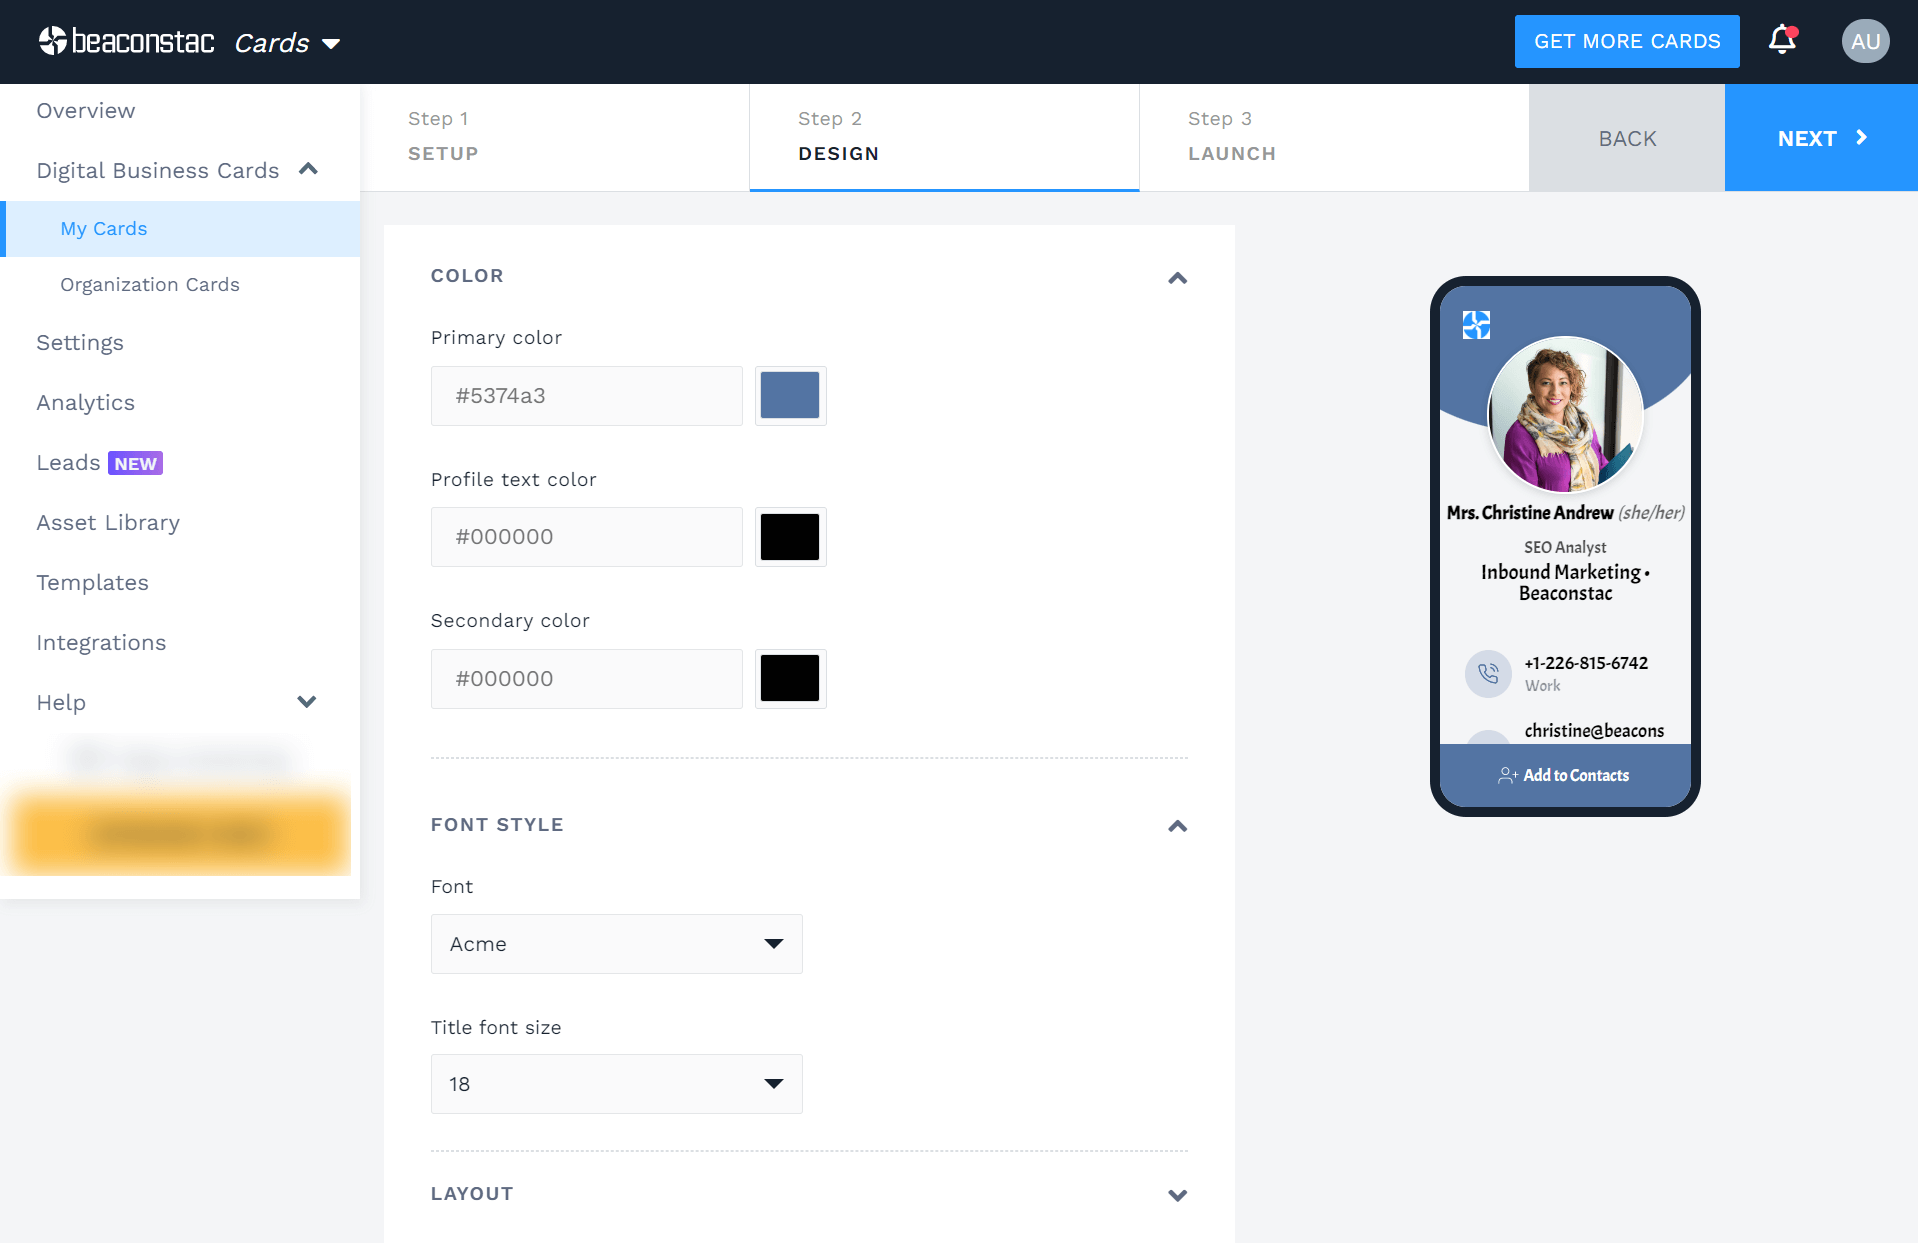This screenshot has height=1243, width=1918.
Task: Click the phone icon in card preview
Action: [x=1488, y=673]
